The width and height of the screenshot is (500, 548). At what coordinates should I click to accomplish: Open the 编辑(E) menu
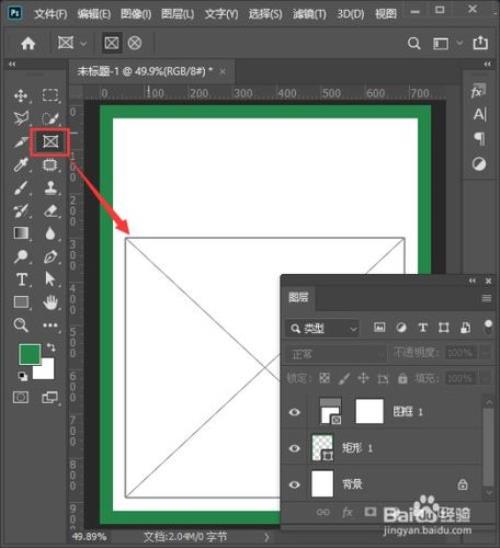click(94, 14)
